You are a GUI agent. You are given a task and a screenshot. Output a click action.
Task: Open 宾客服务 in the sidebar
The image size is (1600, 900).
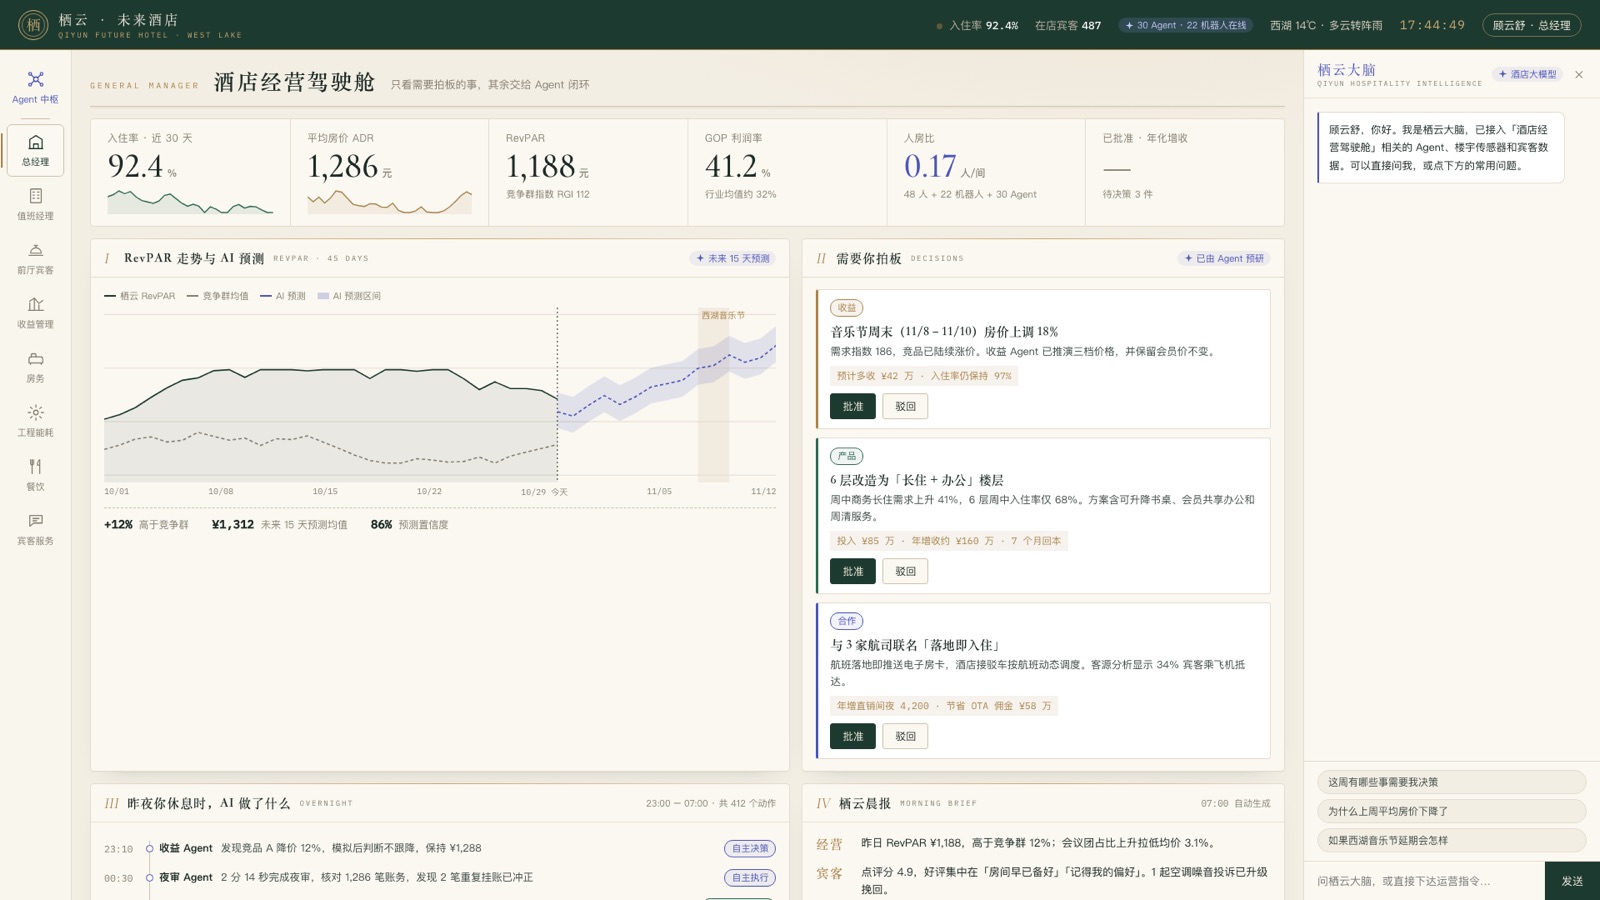35,528
